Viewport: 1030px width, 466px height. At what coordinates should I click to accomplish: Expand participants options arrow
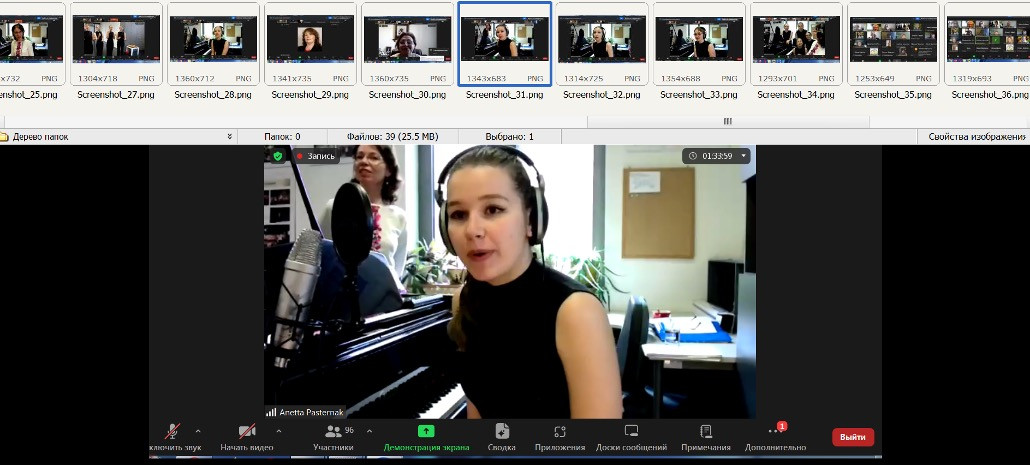point(369,431)
